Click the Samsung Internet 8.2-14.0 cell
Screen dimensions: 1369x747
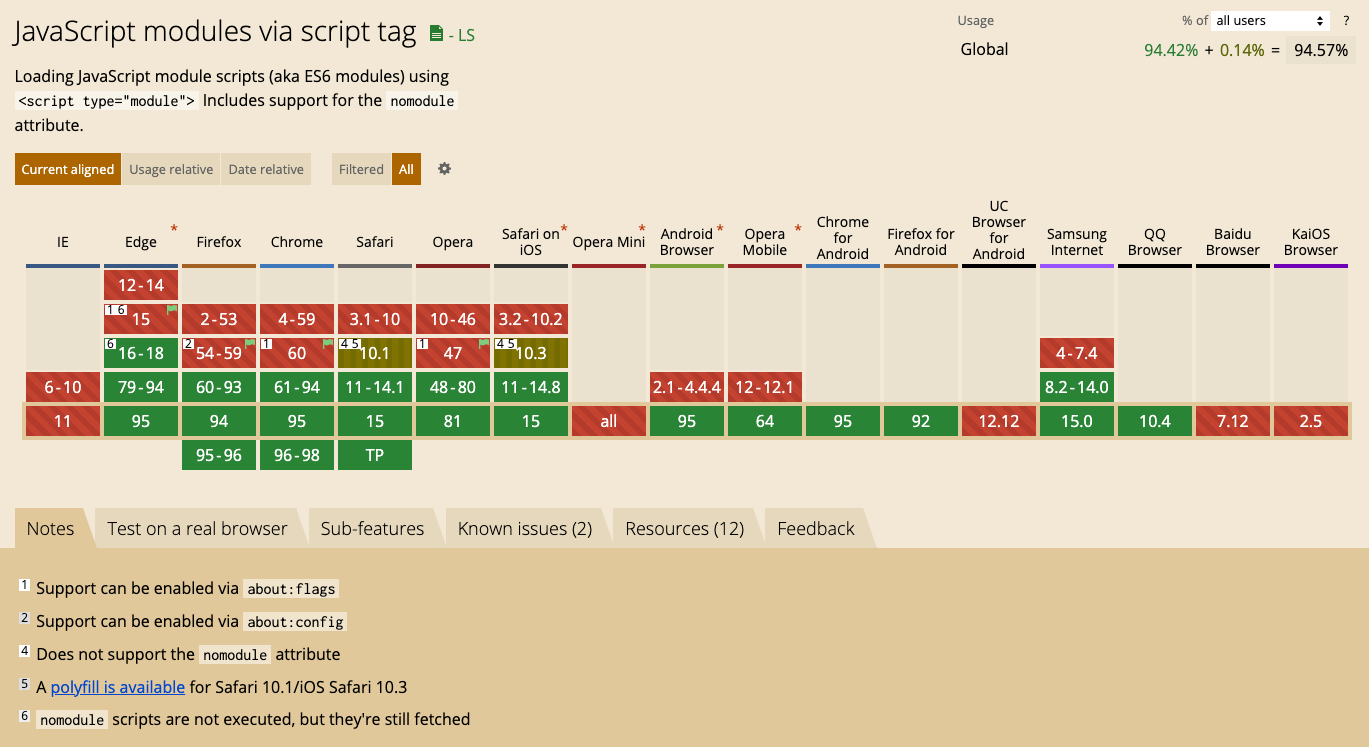(x=1077, y=387)
